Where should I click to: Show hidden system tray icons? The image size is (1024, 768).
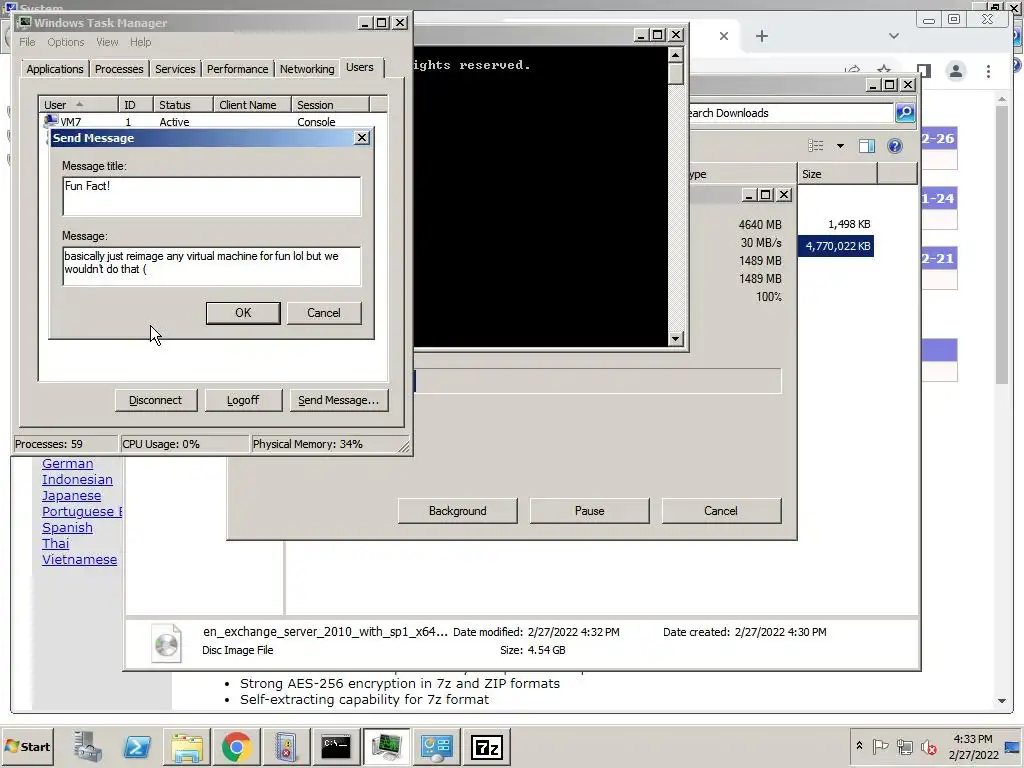(859, 746)
